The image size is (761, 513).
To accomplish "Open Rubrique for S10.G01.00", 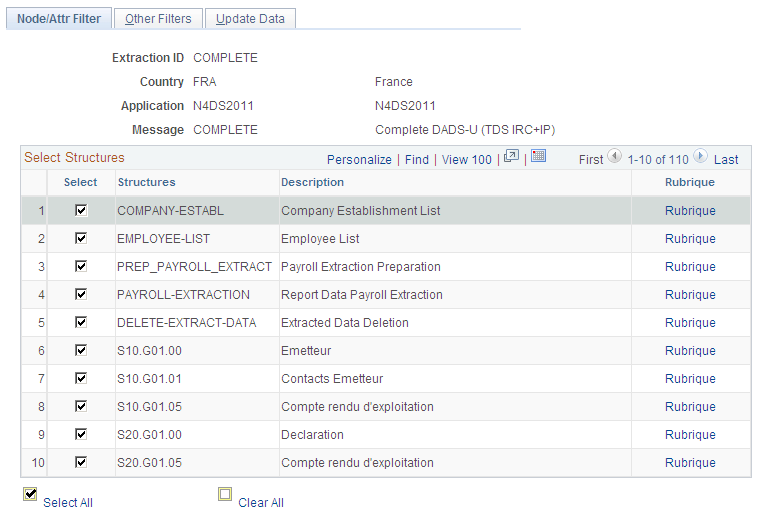I will pos(690,350).
